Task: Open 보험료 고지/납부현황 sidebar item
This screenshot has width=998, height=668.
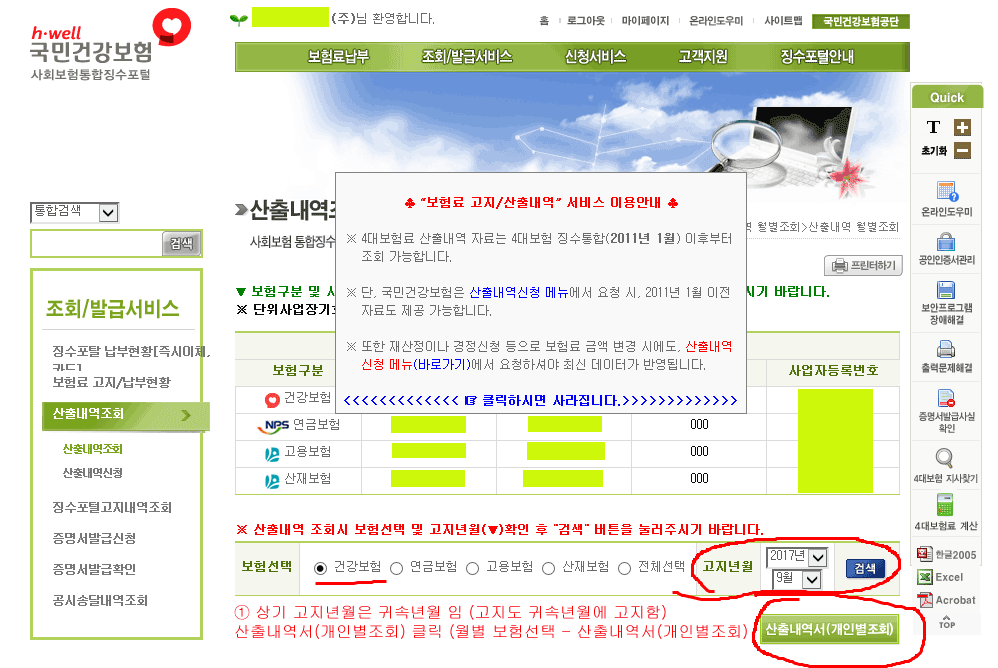Action: point(111,382)
